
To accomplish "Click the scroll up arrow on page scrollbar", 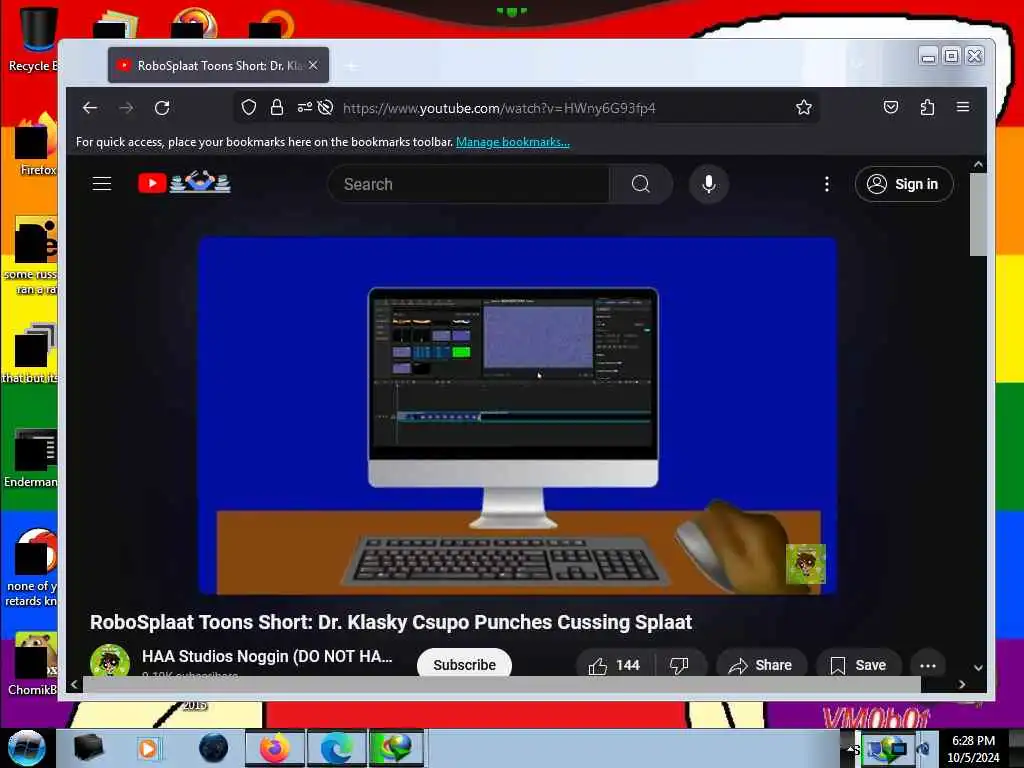I will click(x=978, y=165).
